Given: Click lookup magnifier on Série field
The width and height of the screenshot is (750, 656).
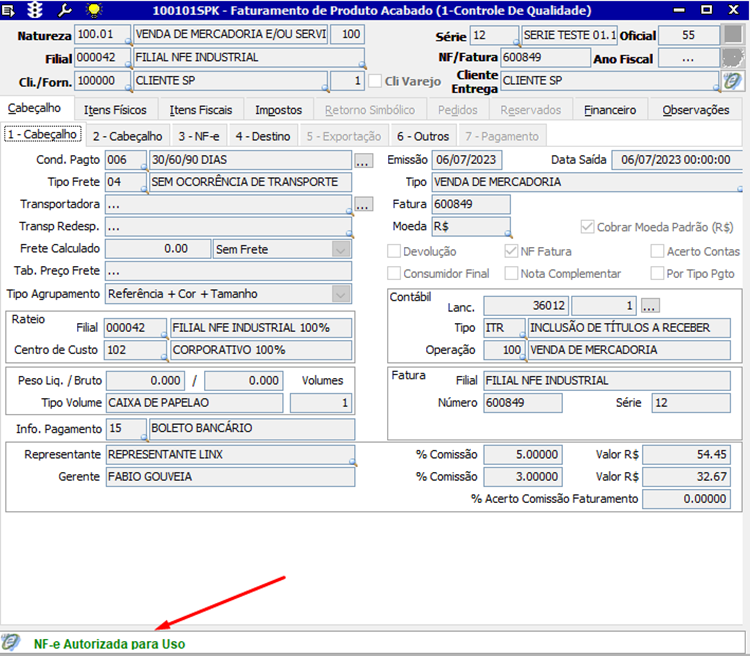Looking at the screenshot, I should point(517,43).
